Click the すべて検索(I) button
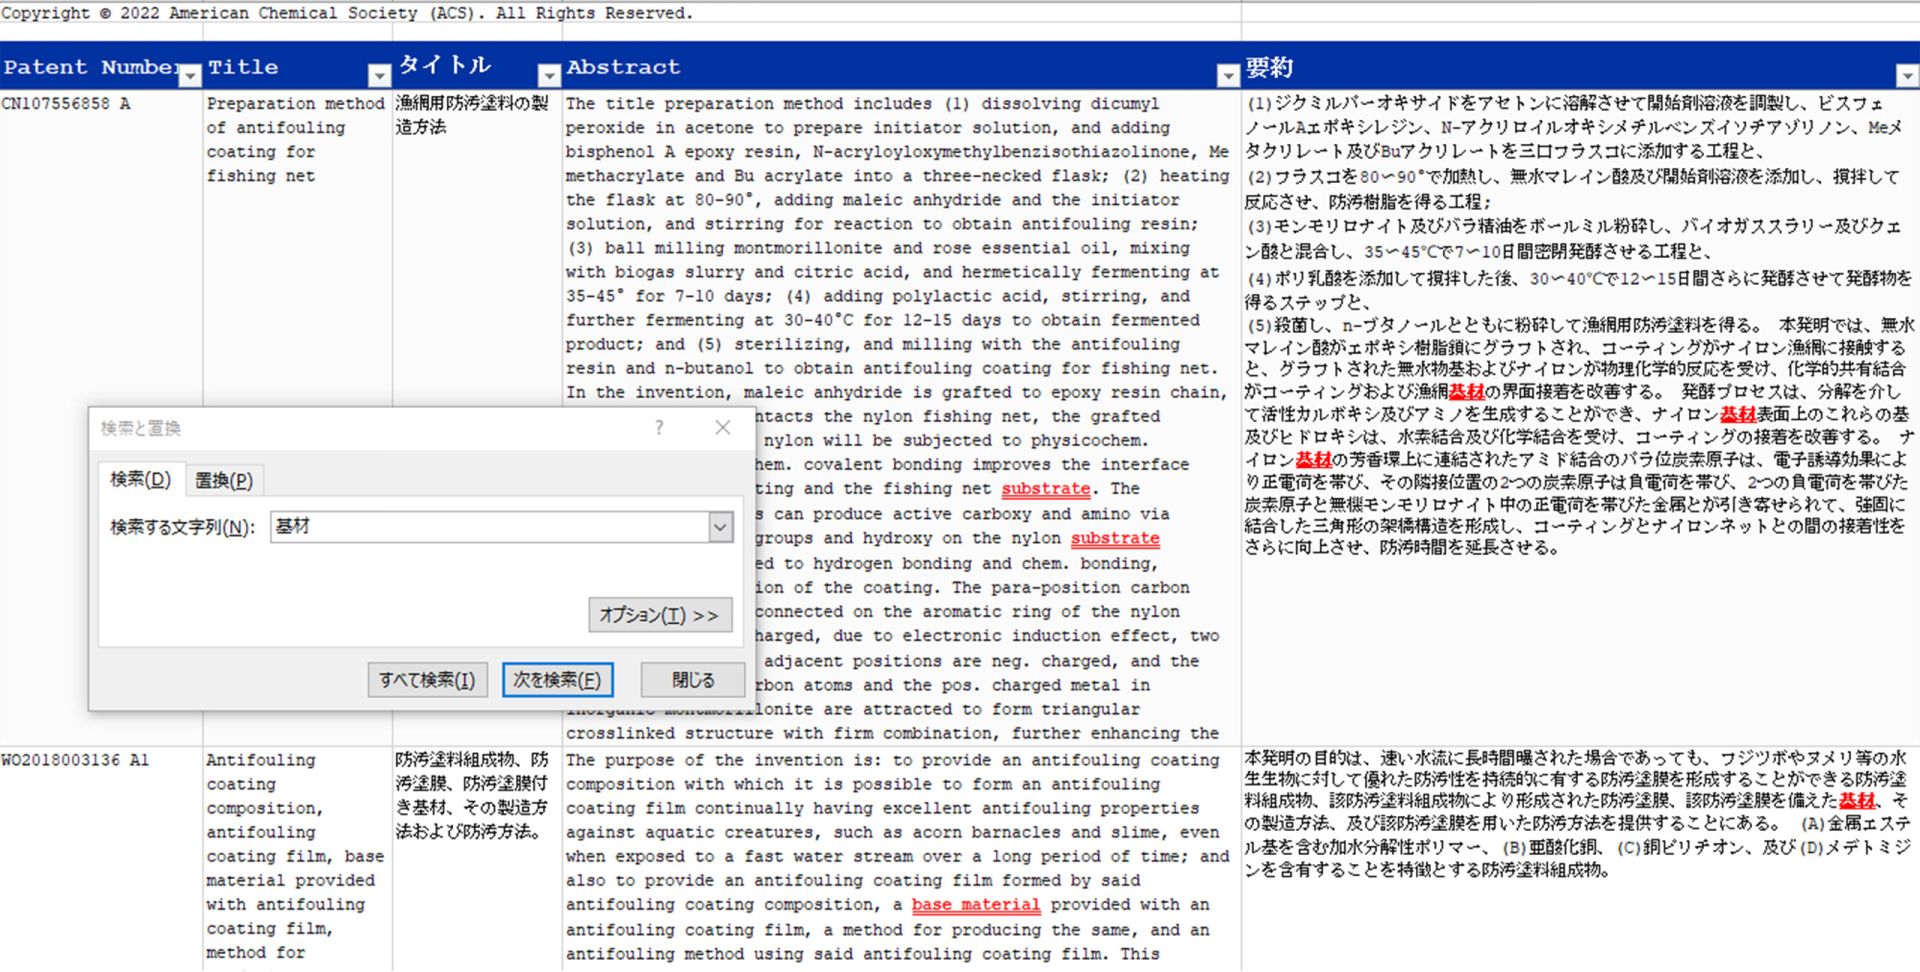Screen dimensions: 1920x972 pos(427,680)
